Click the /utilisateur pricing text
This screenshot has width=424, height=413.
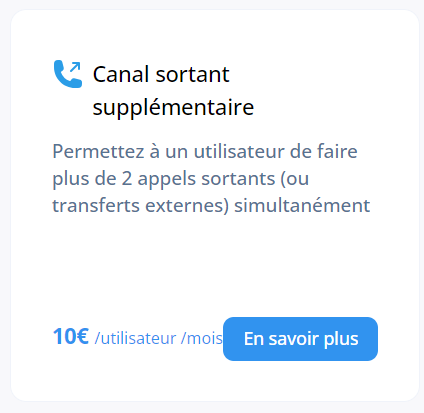click(135, 338)
